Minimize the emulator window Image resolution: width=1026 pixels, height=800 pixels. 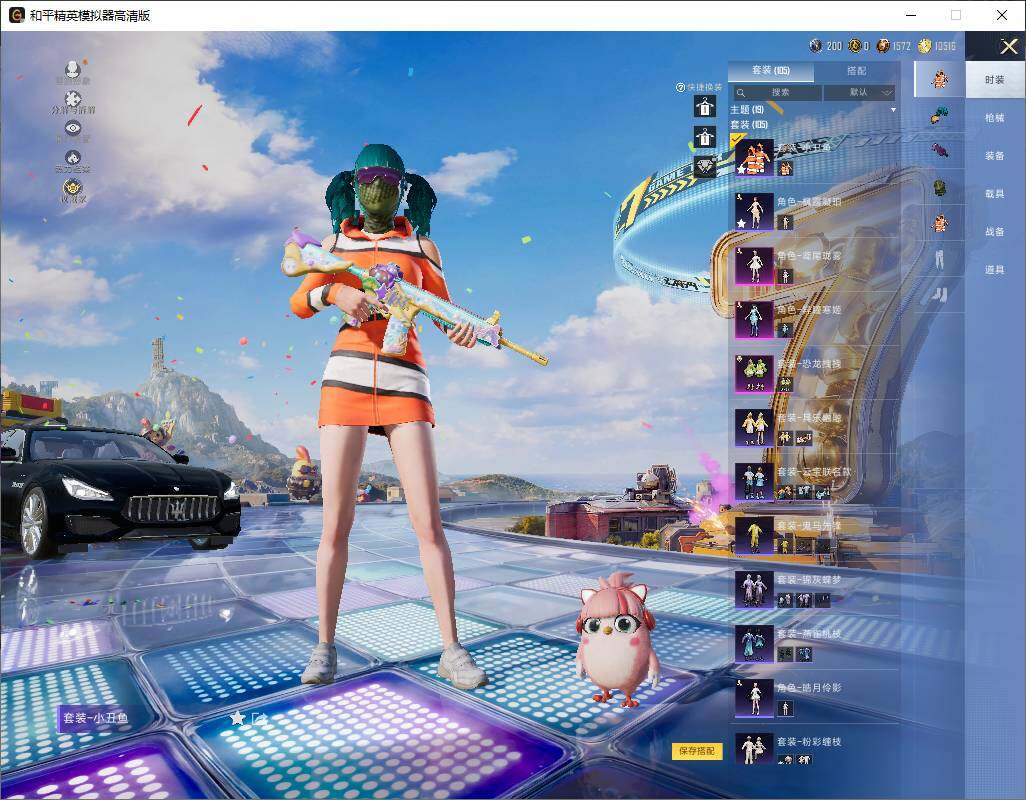pos(911,14)
